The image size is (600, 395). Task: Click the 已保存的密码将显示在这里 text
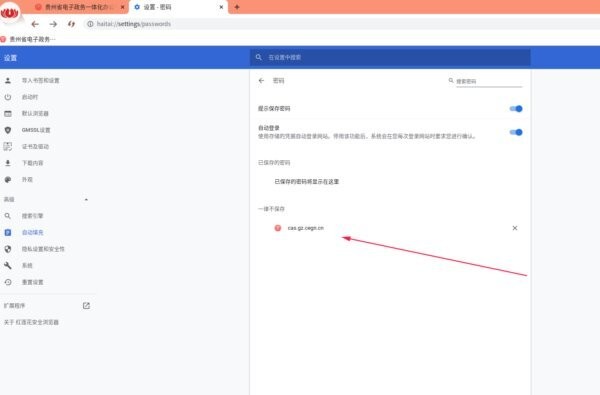[307, 181]
